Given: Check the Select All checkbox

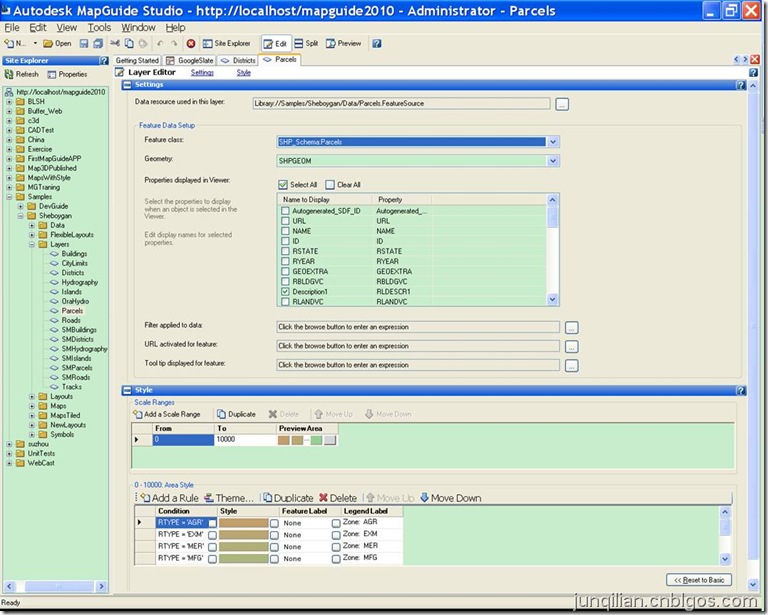Looking at the screenshot, I should pos(283,185).
